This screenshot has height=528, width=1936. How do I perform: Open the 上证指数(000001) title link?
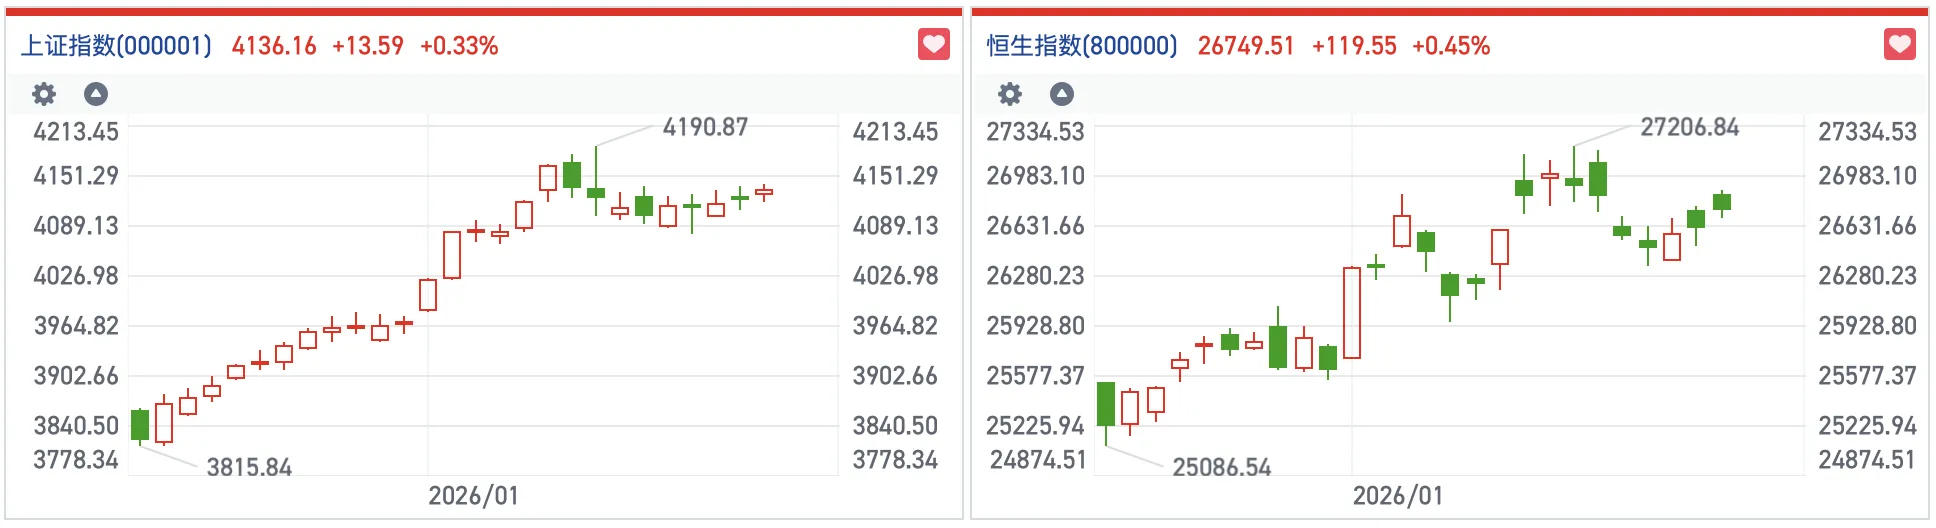tap(116, 46)
